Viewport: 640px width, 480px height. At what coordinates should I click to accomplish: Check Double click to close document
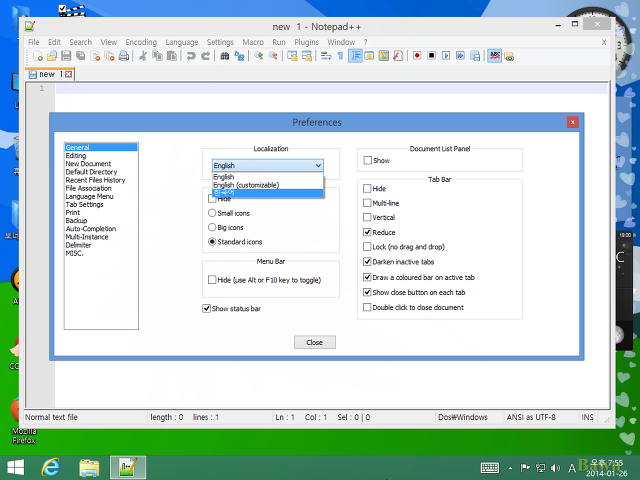tap(367, 307)
